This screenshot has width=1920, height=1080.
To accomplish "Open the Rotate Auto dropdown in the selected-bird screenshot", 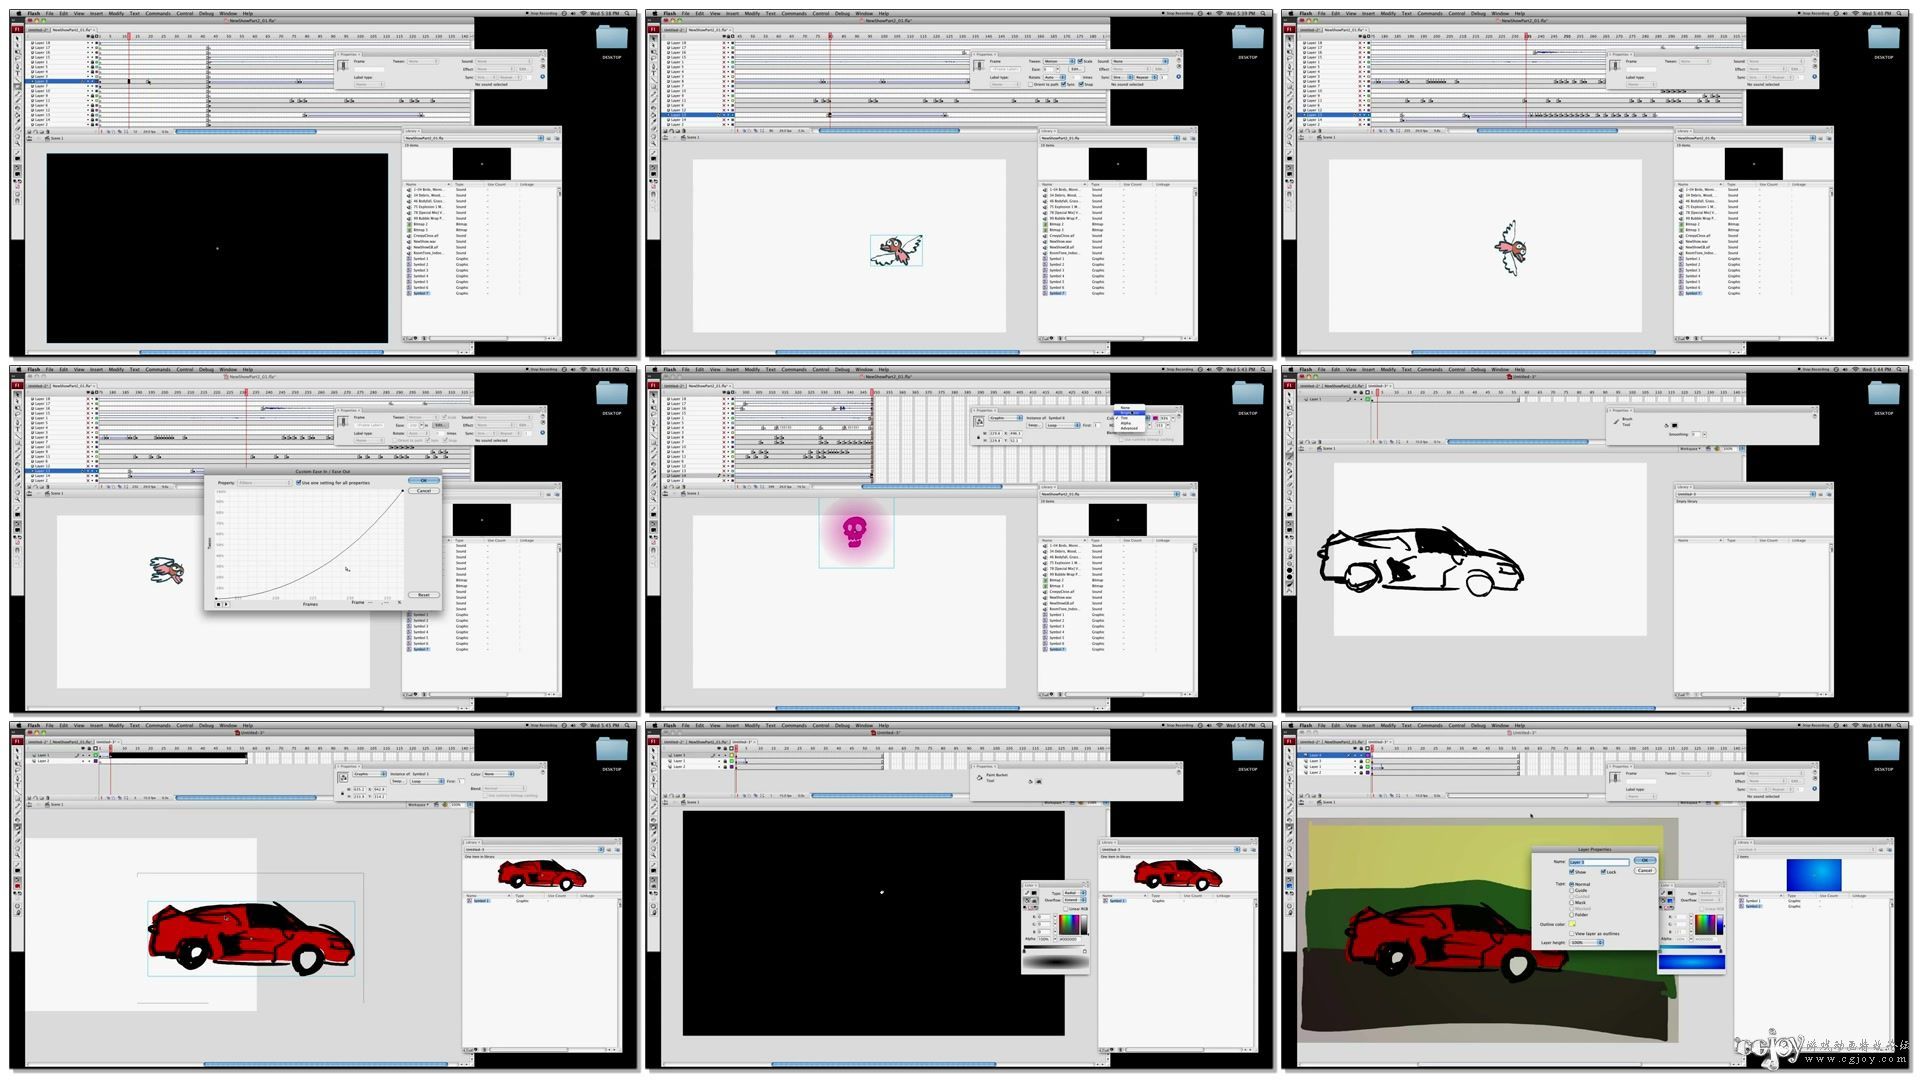I will click(x=1055, y=77).
